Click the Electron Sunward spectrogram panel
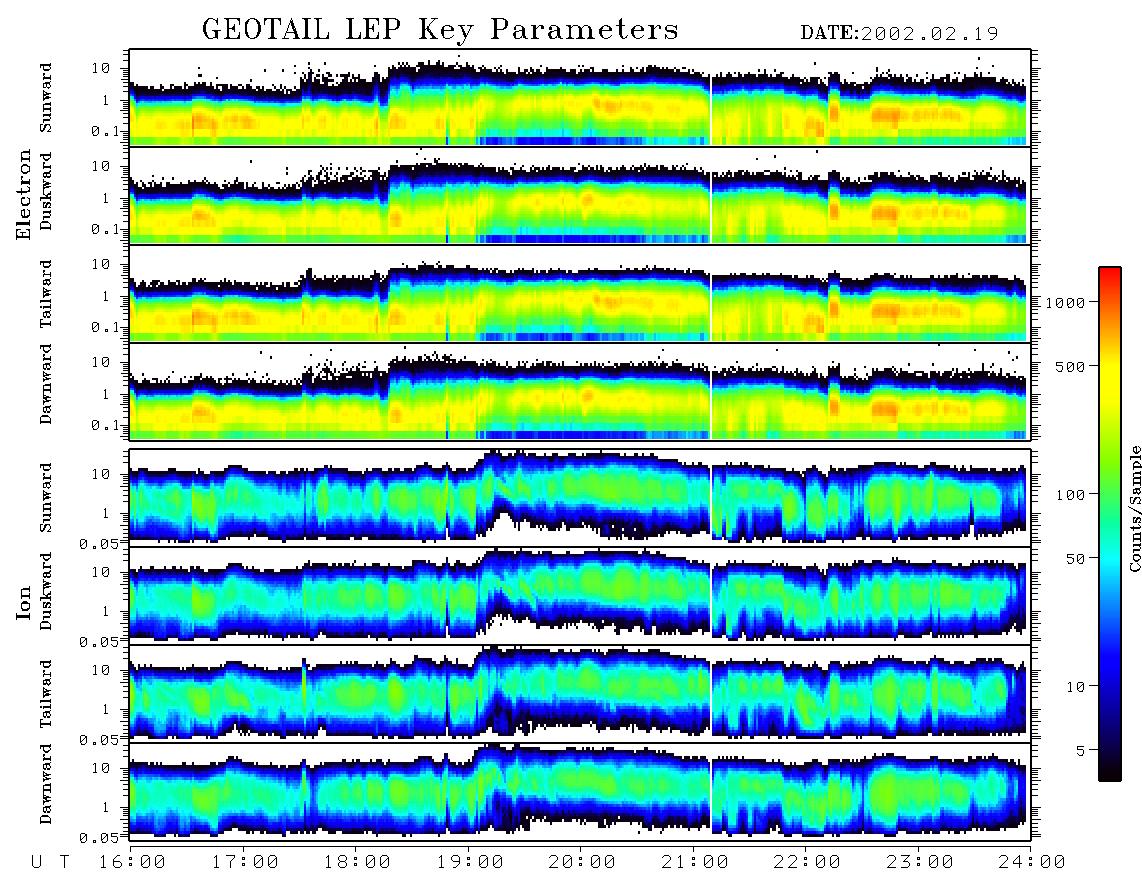 (x=580, y=98)
